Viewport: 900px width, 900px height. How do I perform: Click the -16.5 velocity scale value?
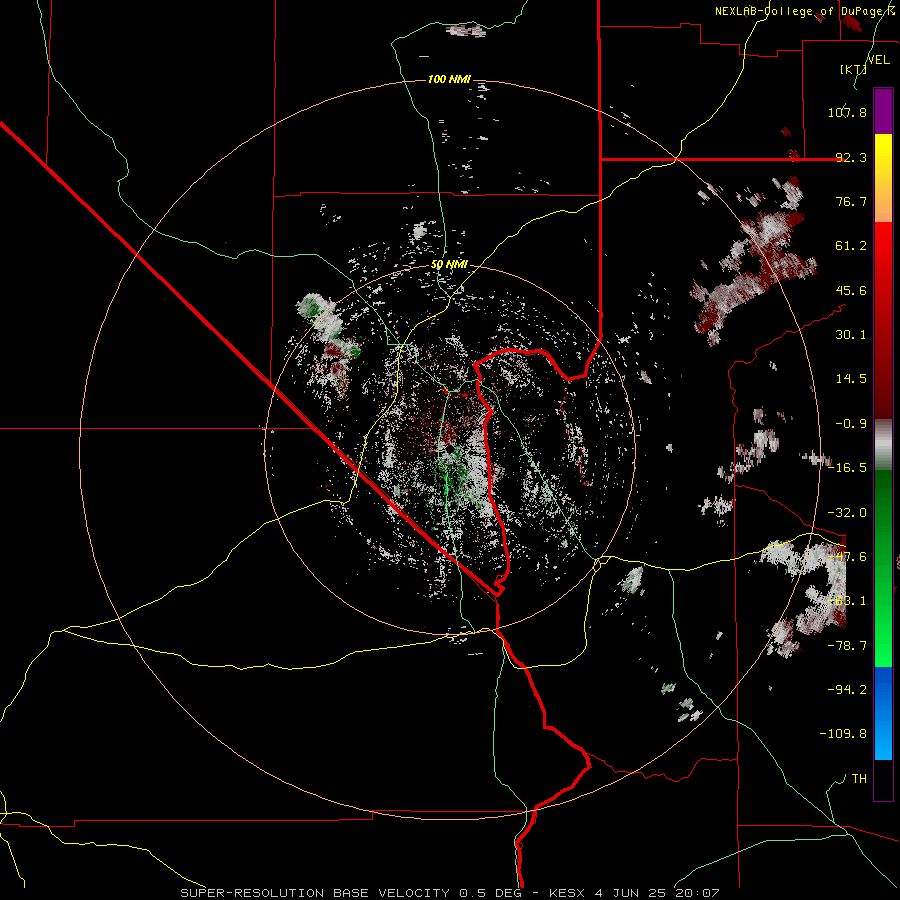click(x=847, y=468)
